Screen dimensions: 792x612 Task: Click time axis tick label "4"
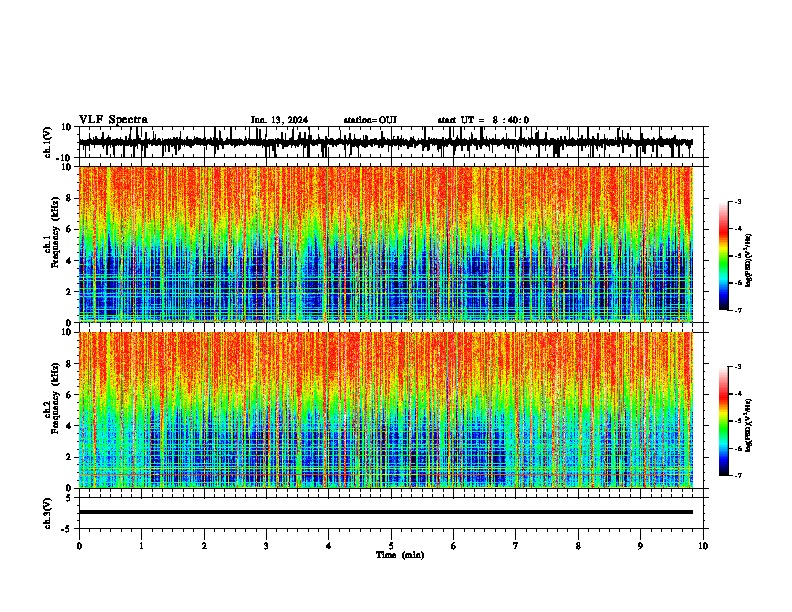click(329, 546)
